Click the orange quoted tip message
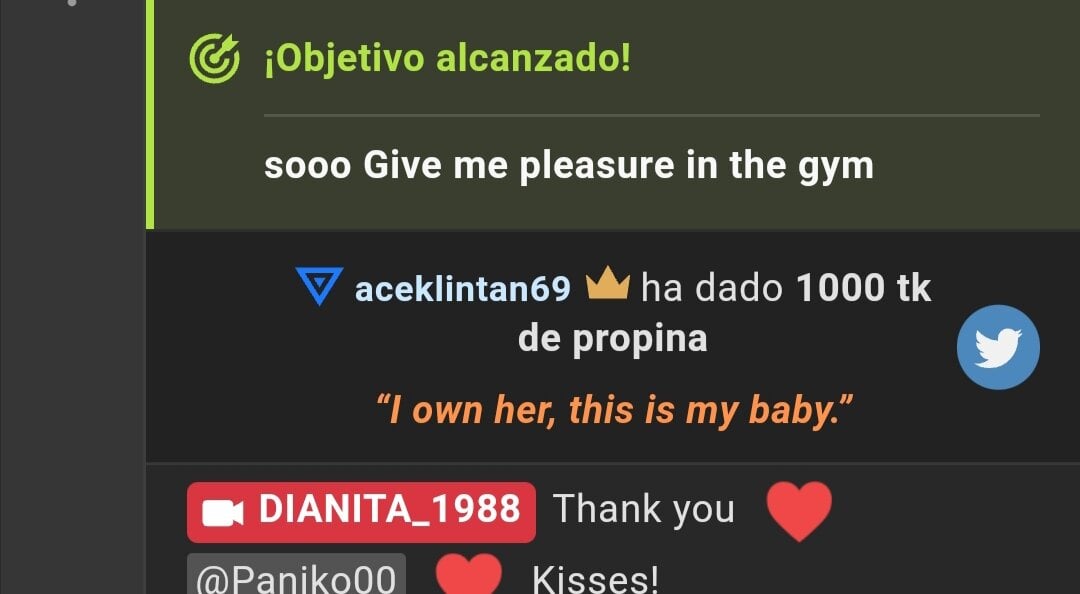This screenshot has width=1080, height=594. (x=614, y=410)
